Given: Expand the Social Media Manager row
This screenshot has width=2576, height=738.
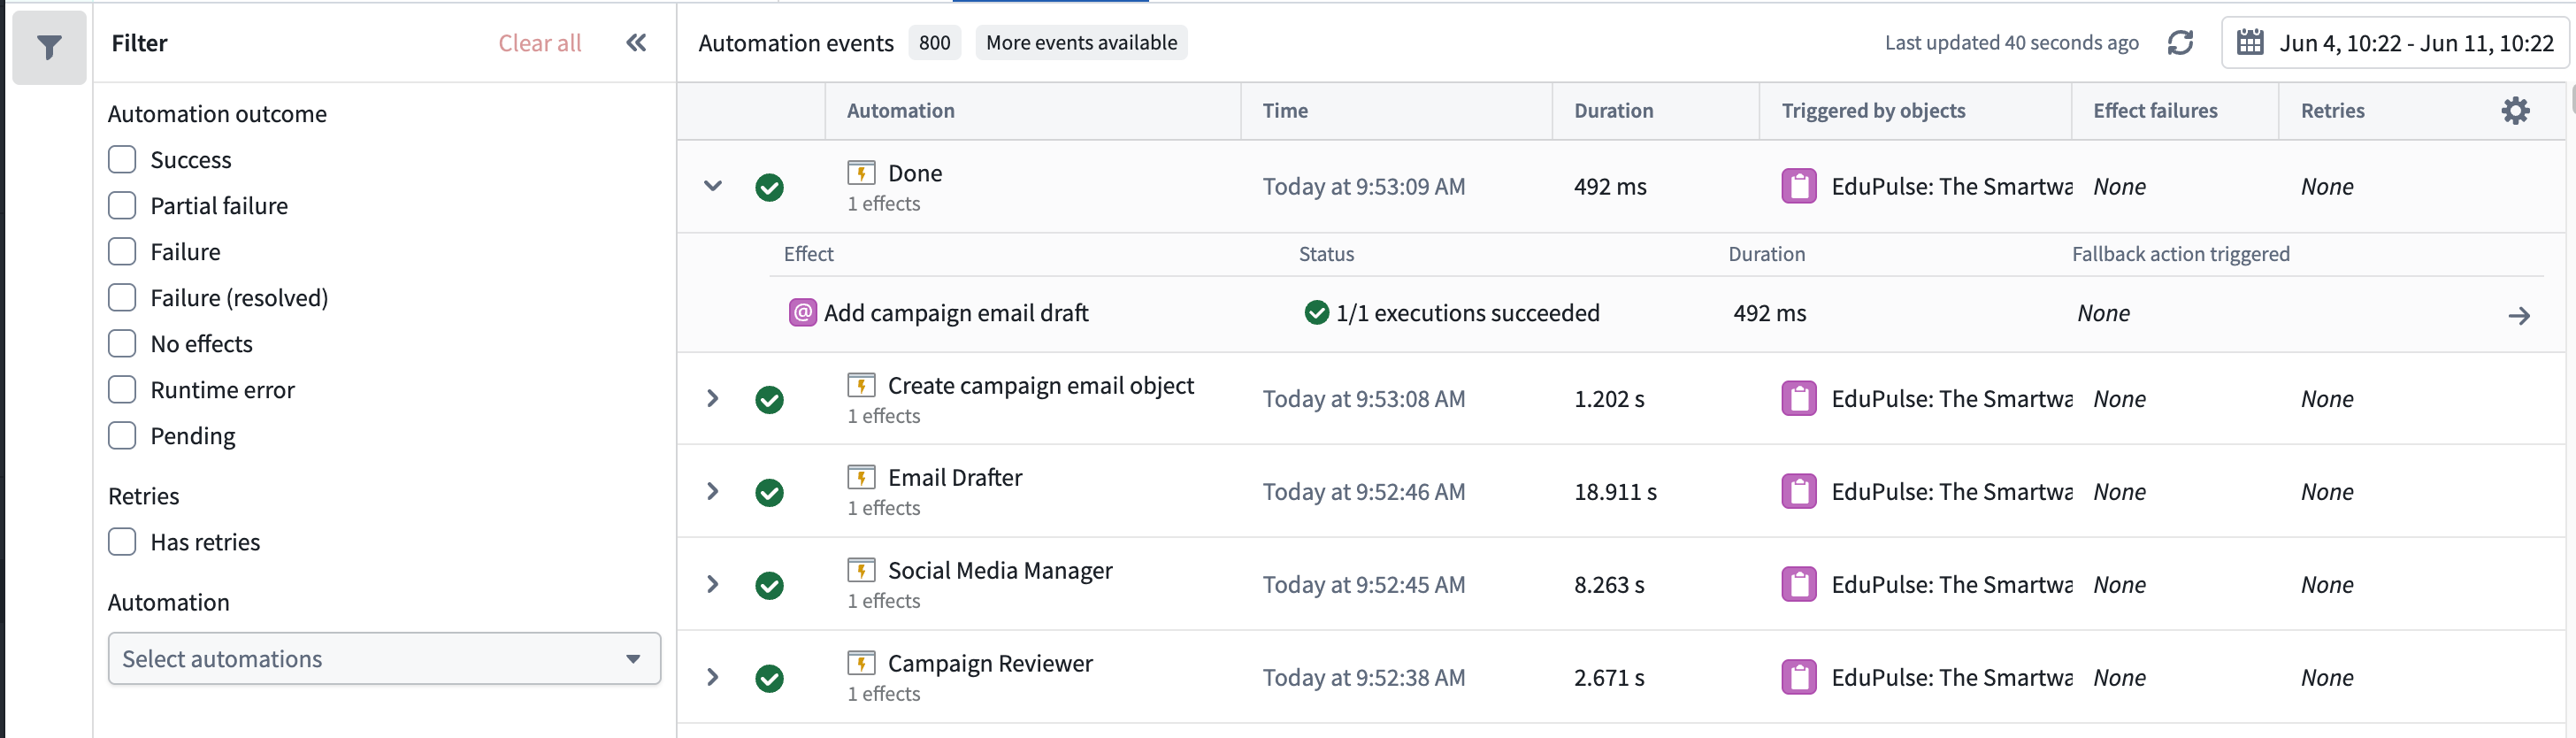Looking at the screenshot, I should 713,584.
